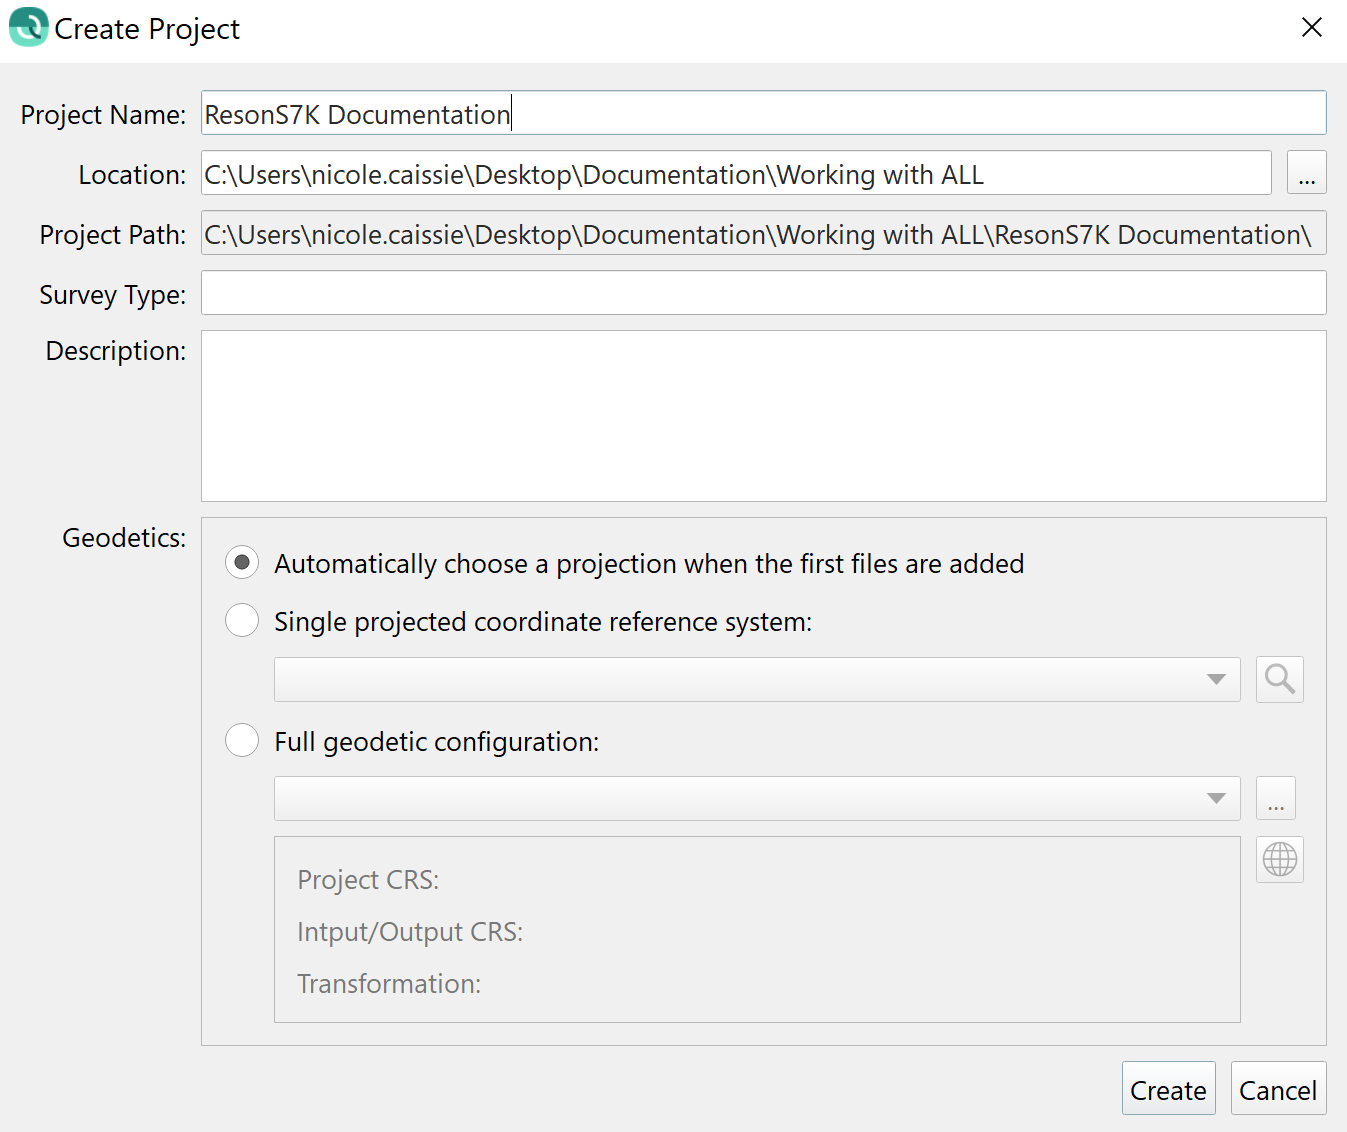This screenshot has width=1347, height=1132.
Task: Click inside the Description text area
Action: pyautogui.click(x=763, y=416)
